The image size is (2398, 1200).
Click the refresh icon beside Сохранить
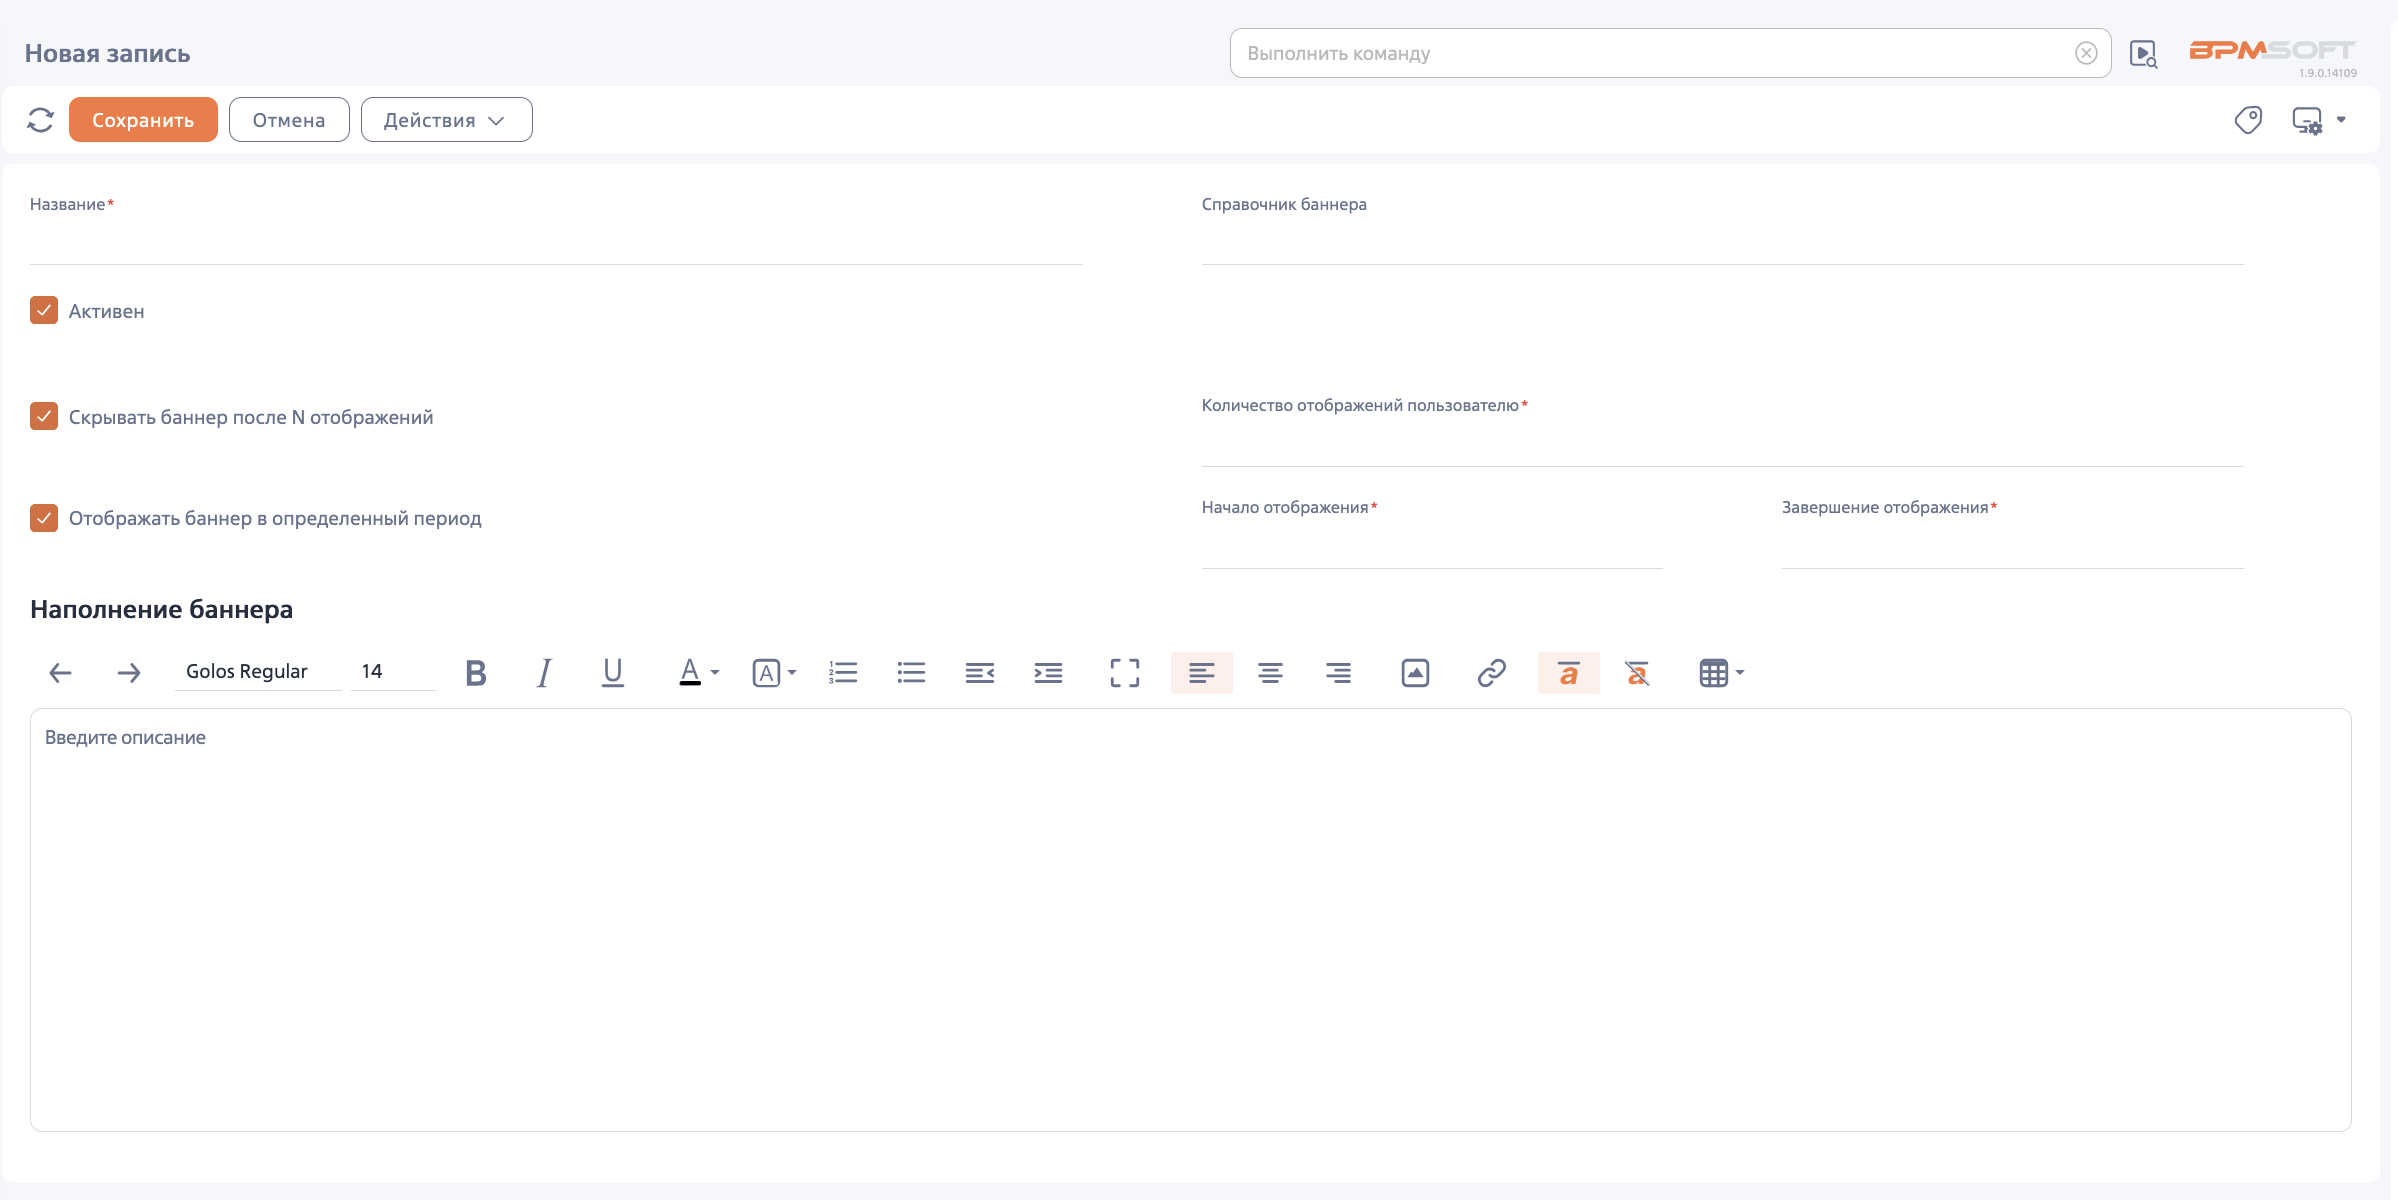40,120
